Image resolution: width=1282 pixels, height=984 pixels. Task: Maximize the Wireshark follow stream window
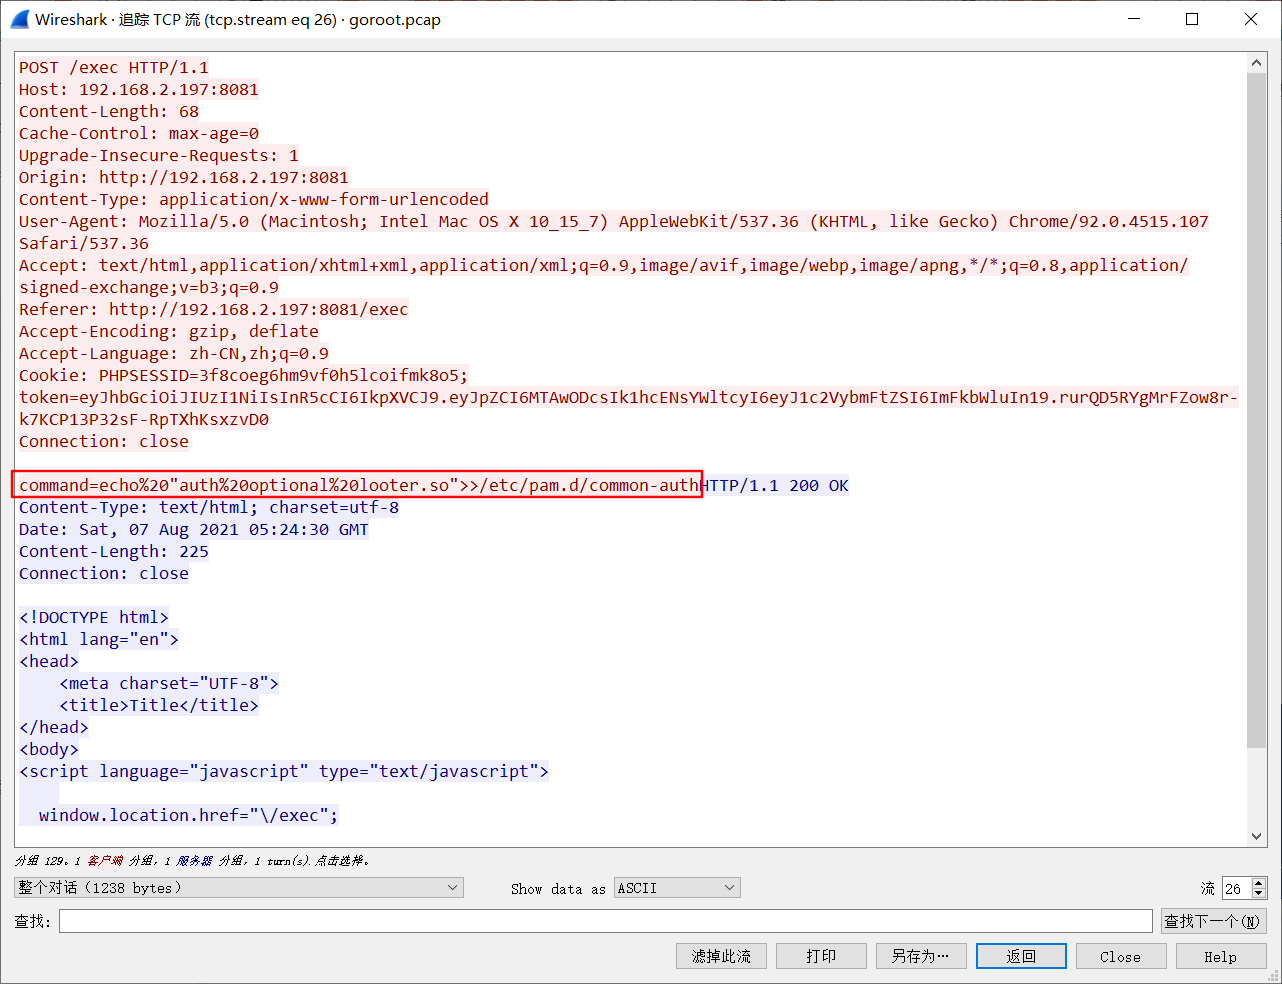pyautogui.click(x=1192, y=19)
